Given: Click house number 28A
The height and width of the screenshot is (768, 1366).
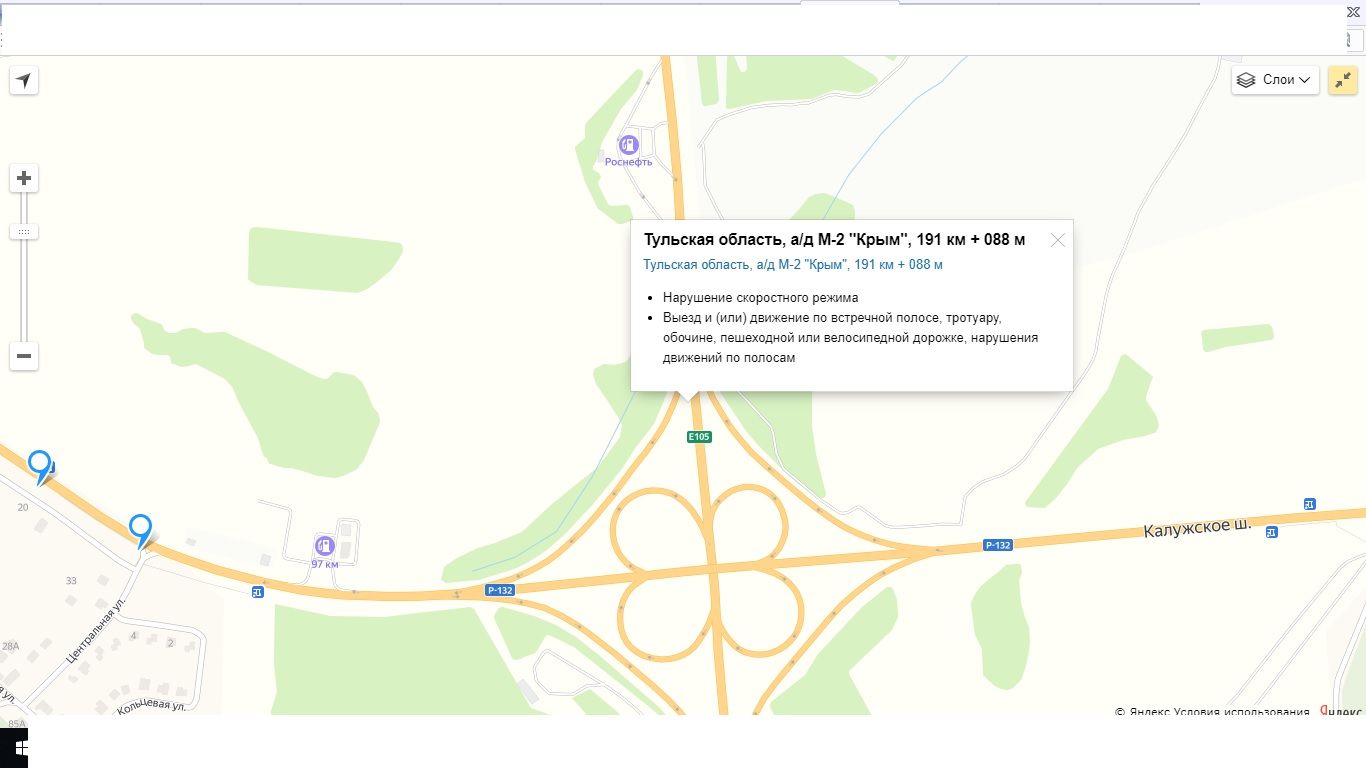Looking at the screenshot, I should click(x=10, y=646).
